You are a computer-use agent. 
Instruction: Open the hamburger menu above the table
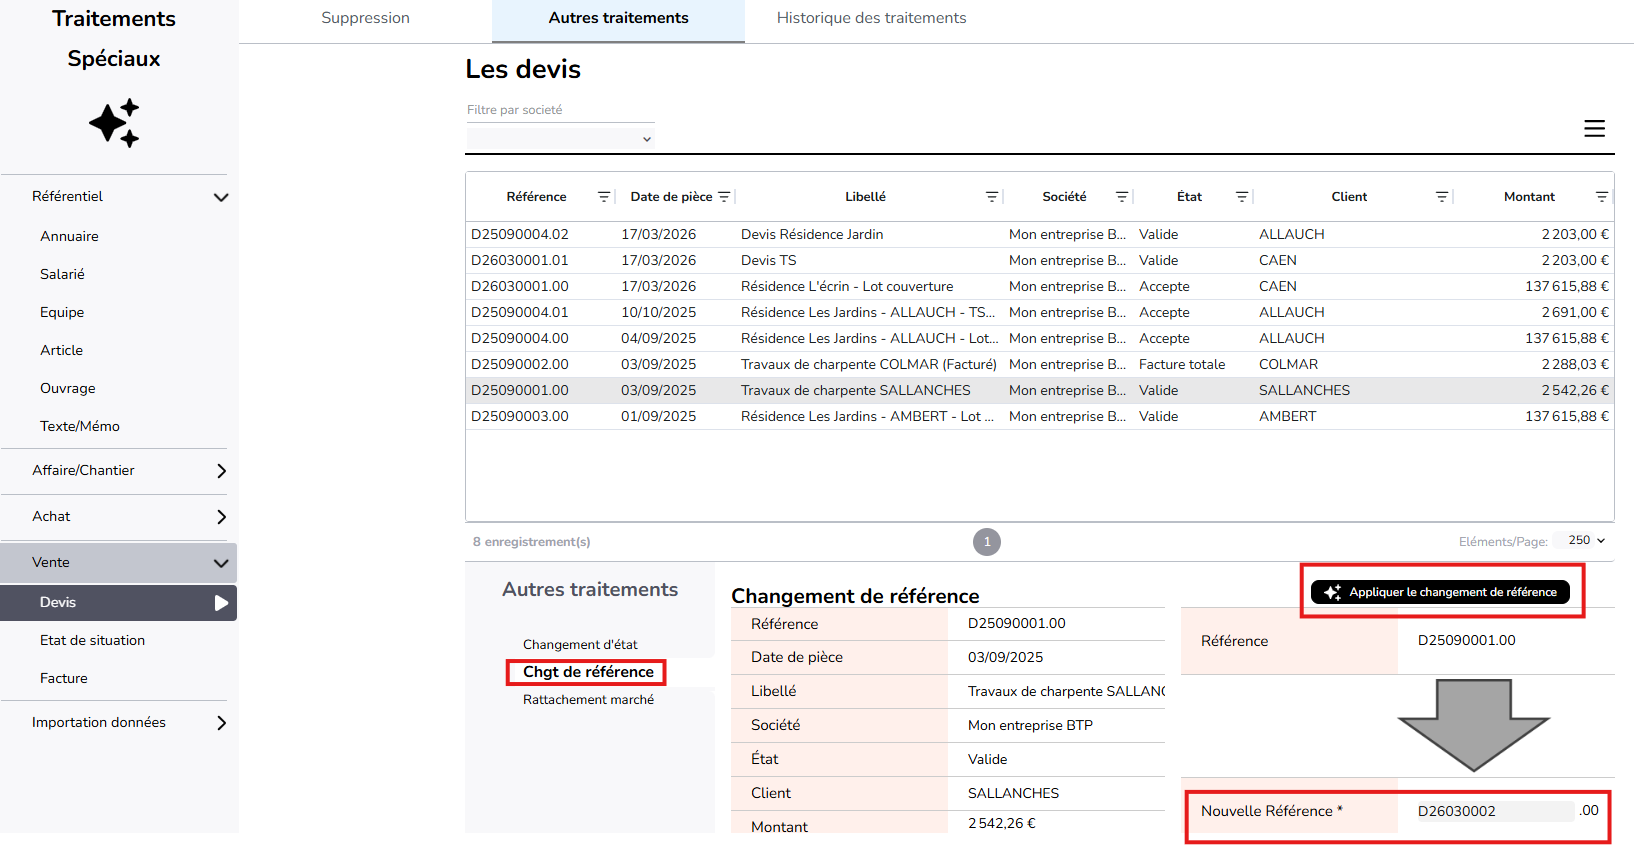(1594, 129)
